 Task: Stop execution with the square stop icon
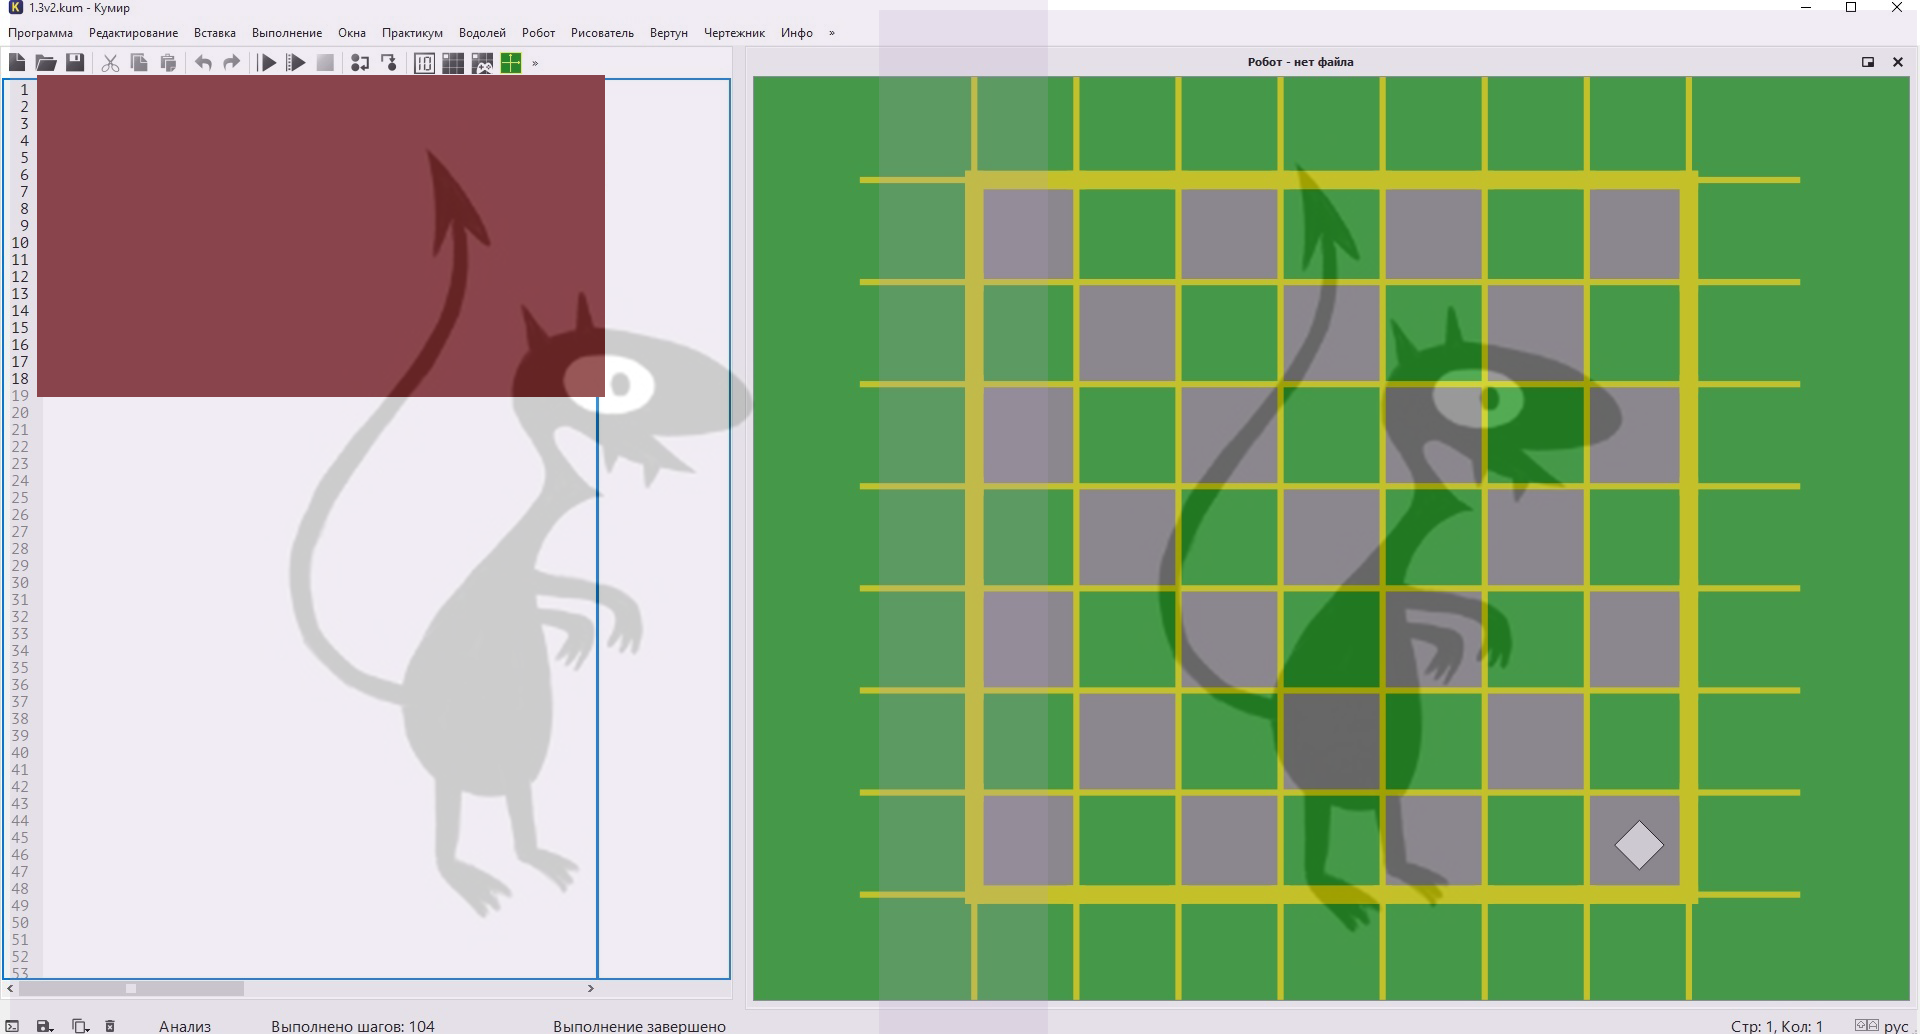325,63
